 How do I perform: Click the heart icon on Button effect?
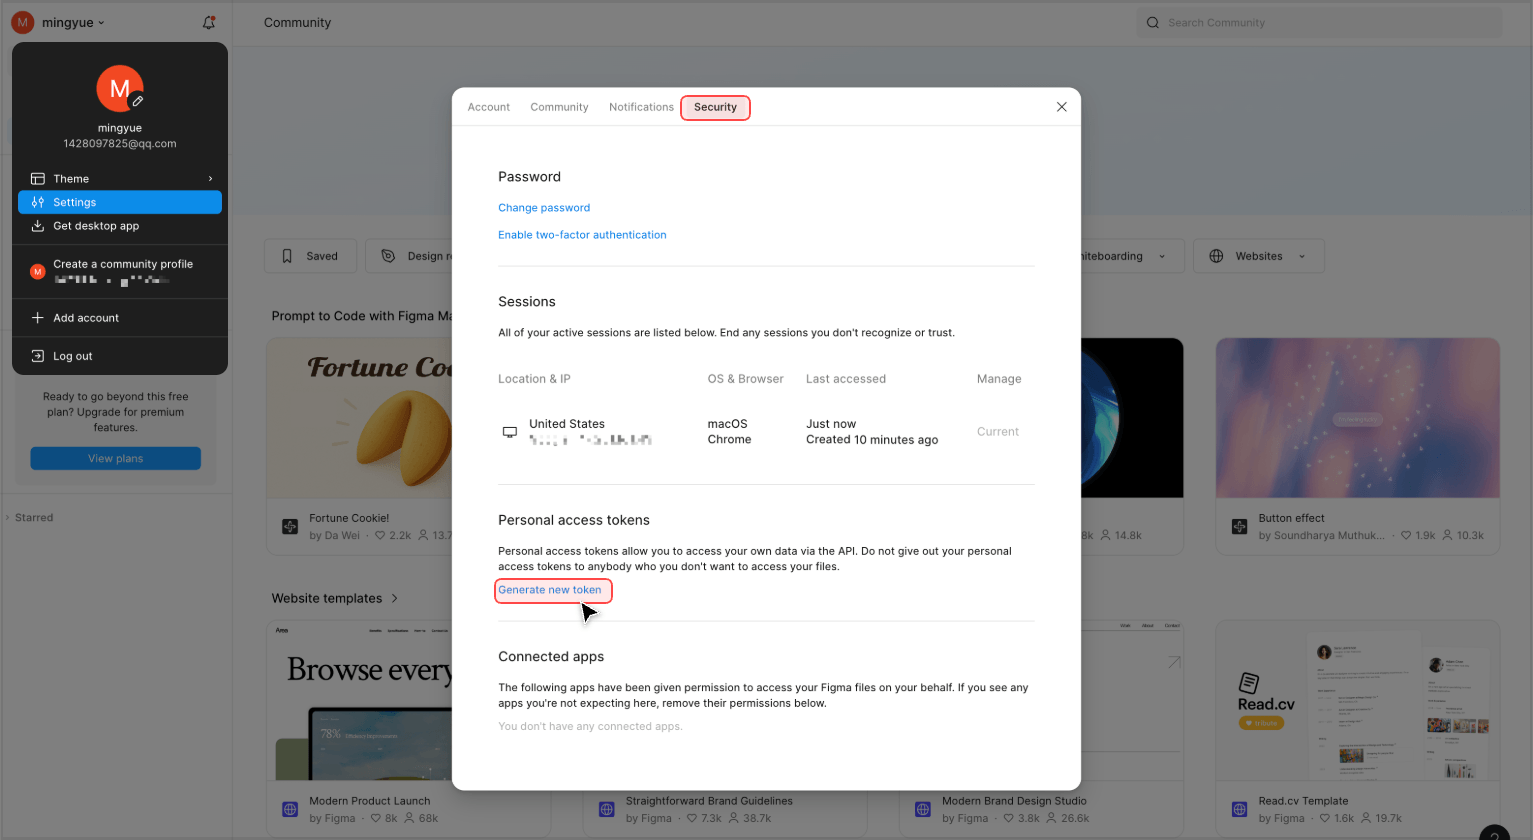[1406, 536]
